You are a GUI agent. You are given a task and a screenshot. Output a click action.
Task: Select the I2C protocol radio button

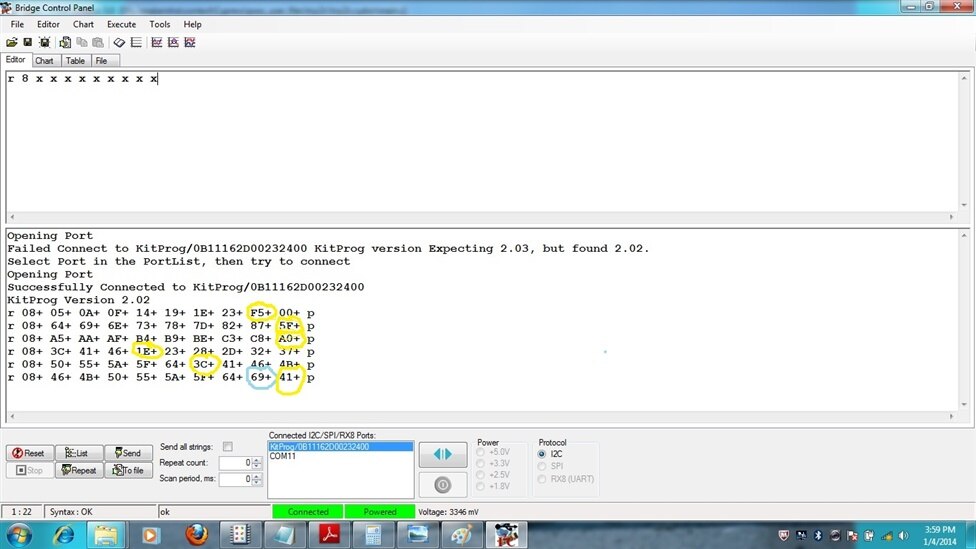click(542, 454)
